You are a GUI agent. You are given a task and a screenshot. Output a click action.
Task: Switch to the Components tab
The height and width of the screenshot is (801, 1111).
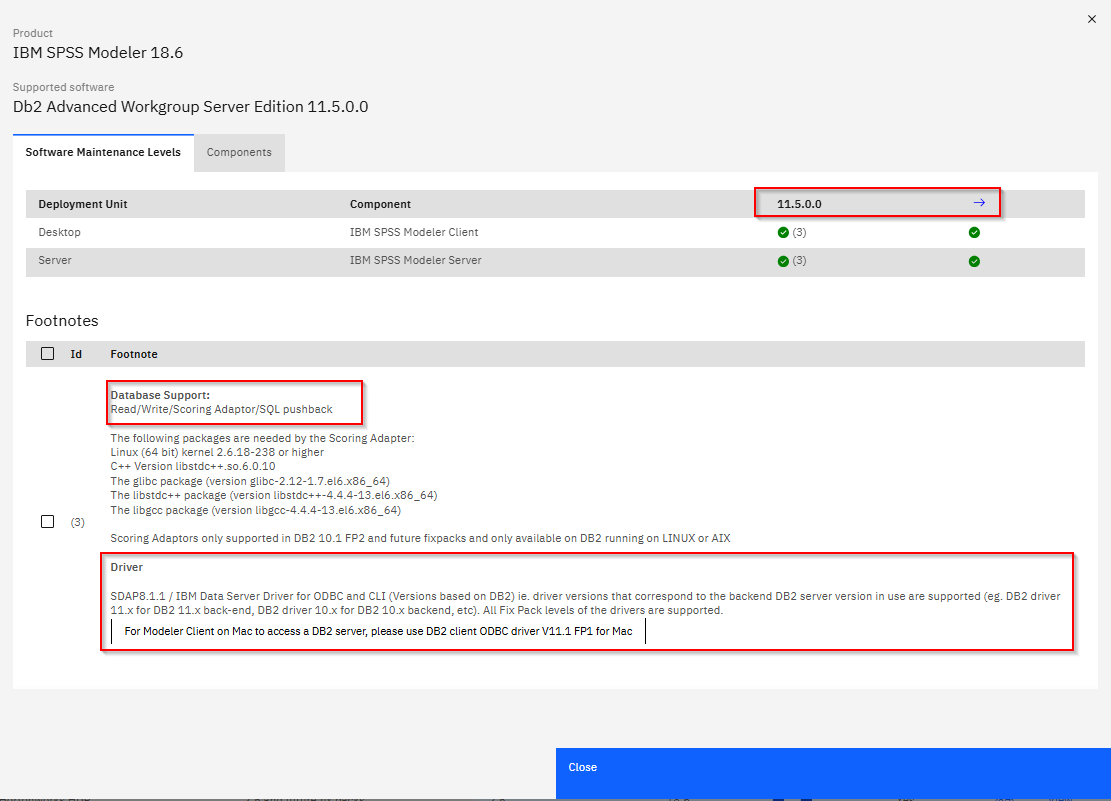(x=239, y=152)
